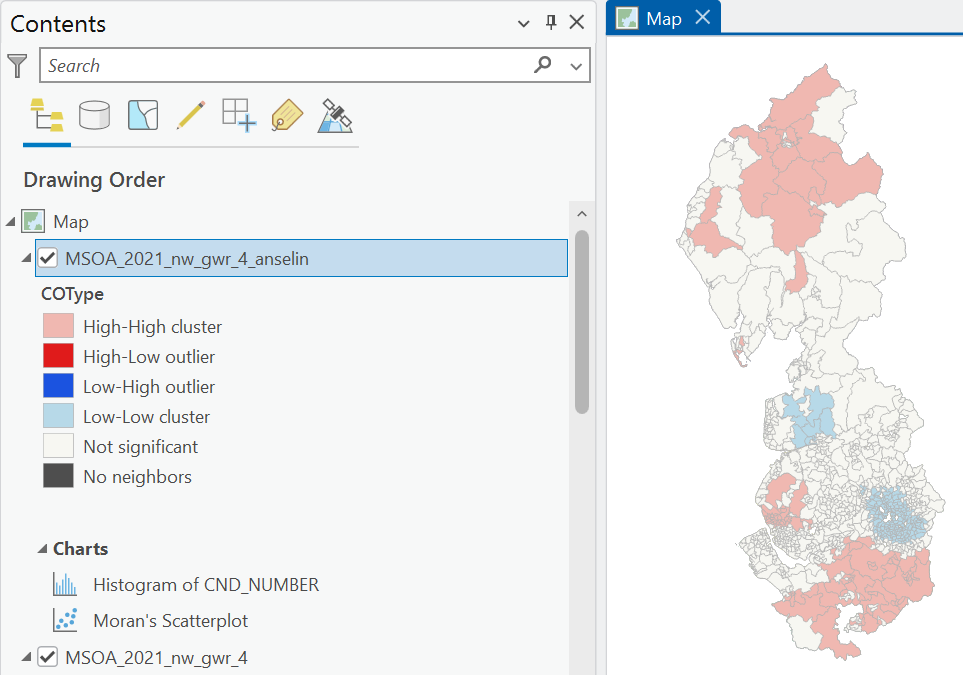Click the filter funnel icon
The height and width of the screenshot is (675, 963).
17,66
